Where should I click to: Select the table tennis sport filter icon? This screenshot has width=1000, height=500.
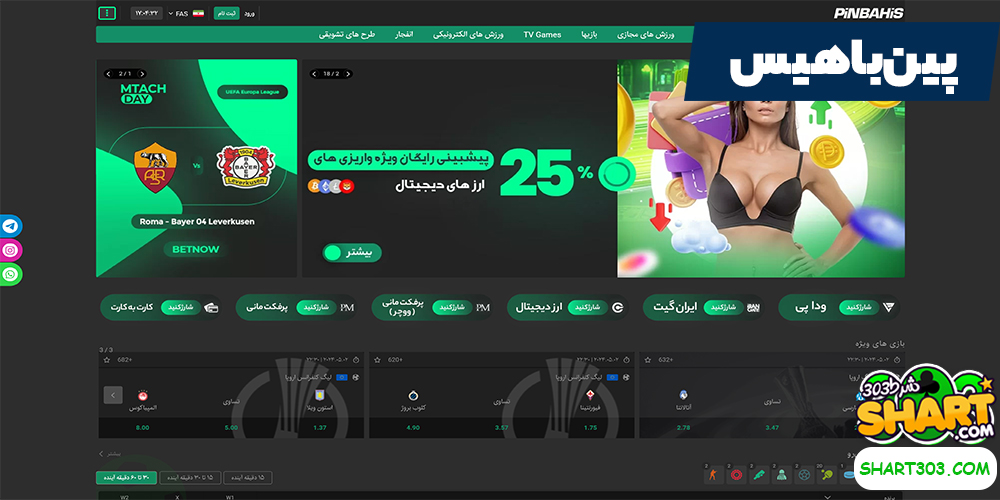[x=828, y=474]
